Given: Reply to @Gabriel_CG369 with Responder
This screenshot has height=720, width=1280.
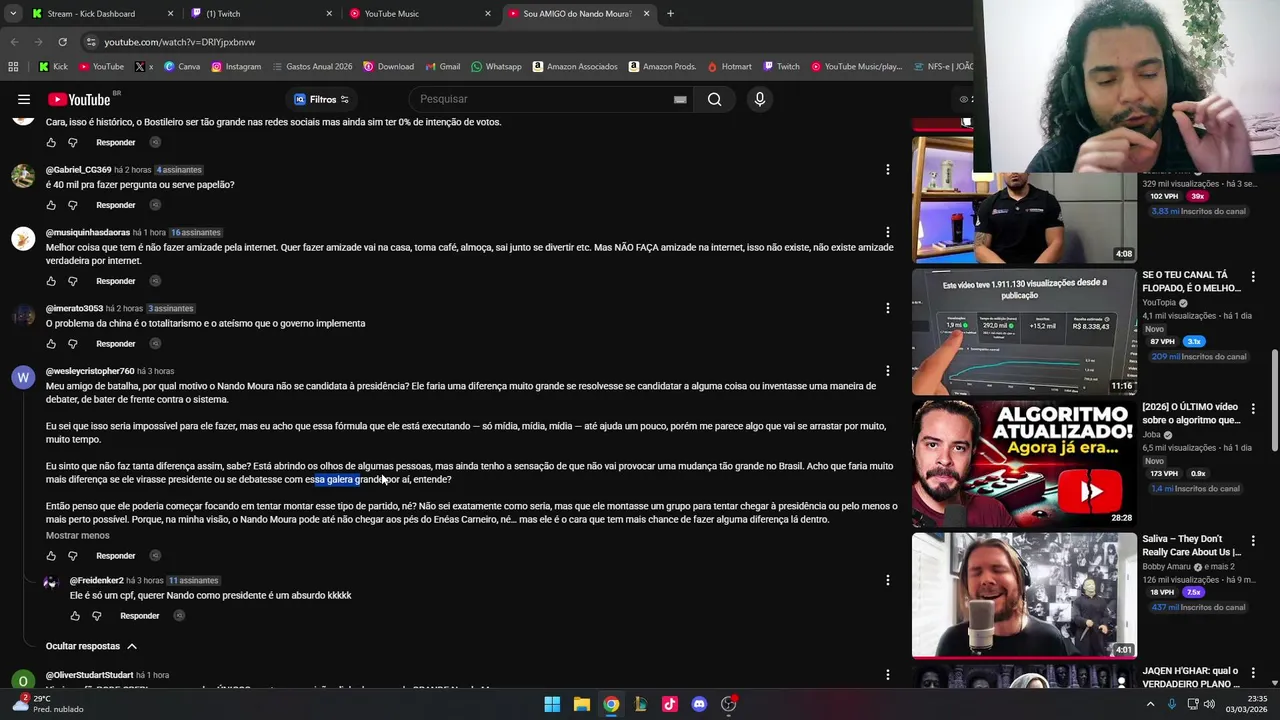Looking at the screenshot, I should tap(115, 205).
